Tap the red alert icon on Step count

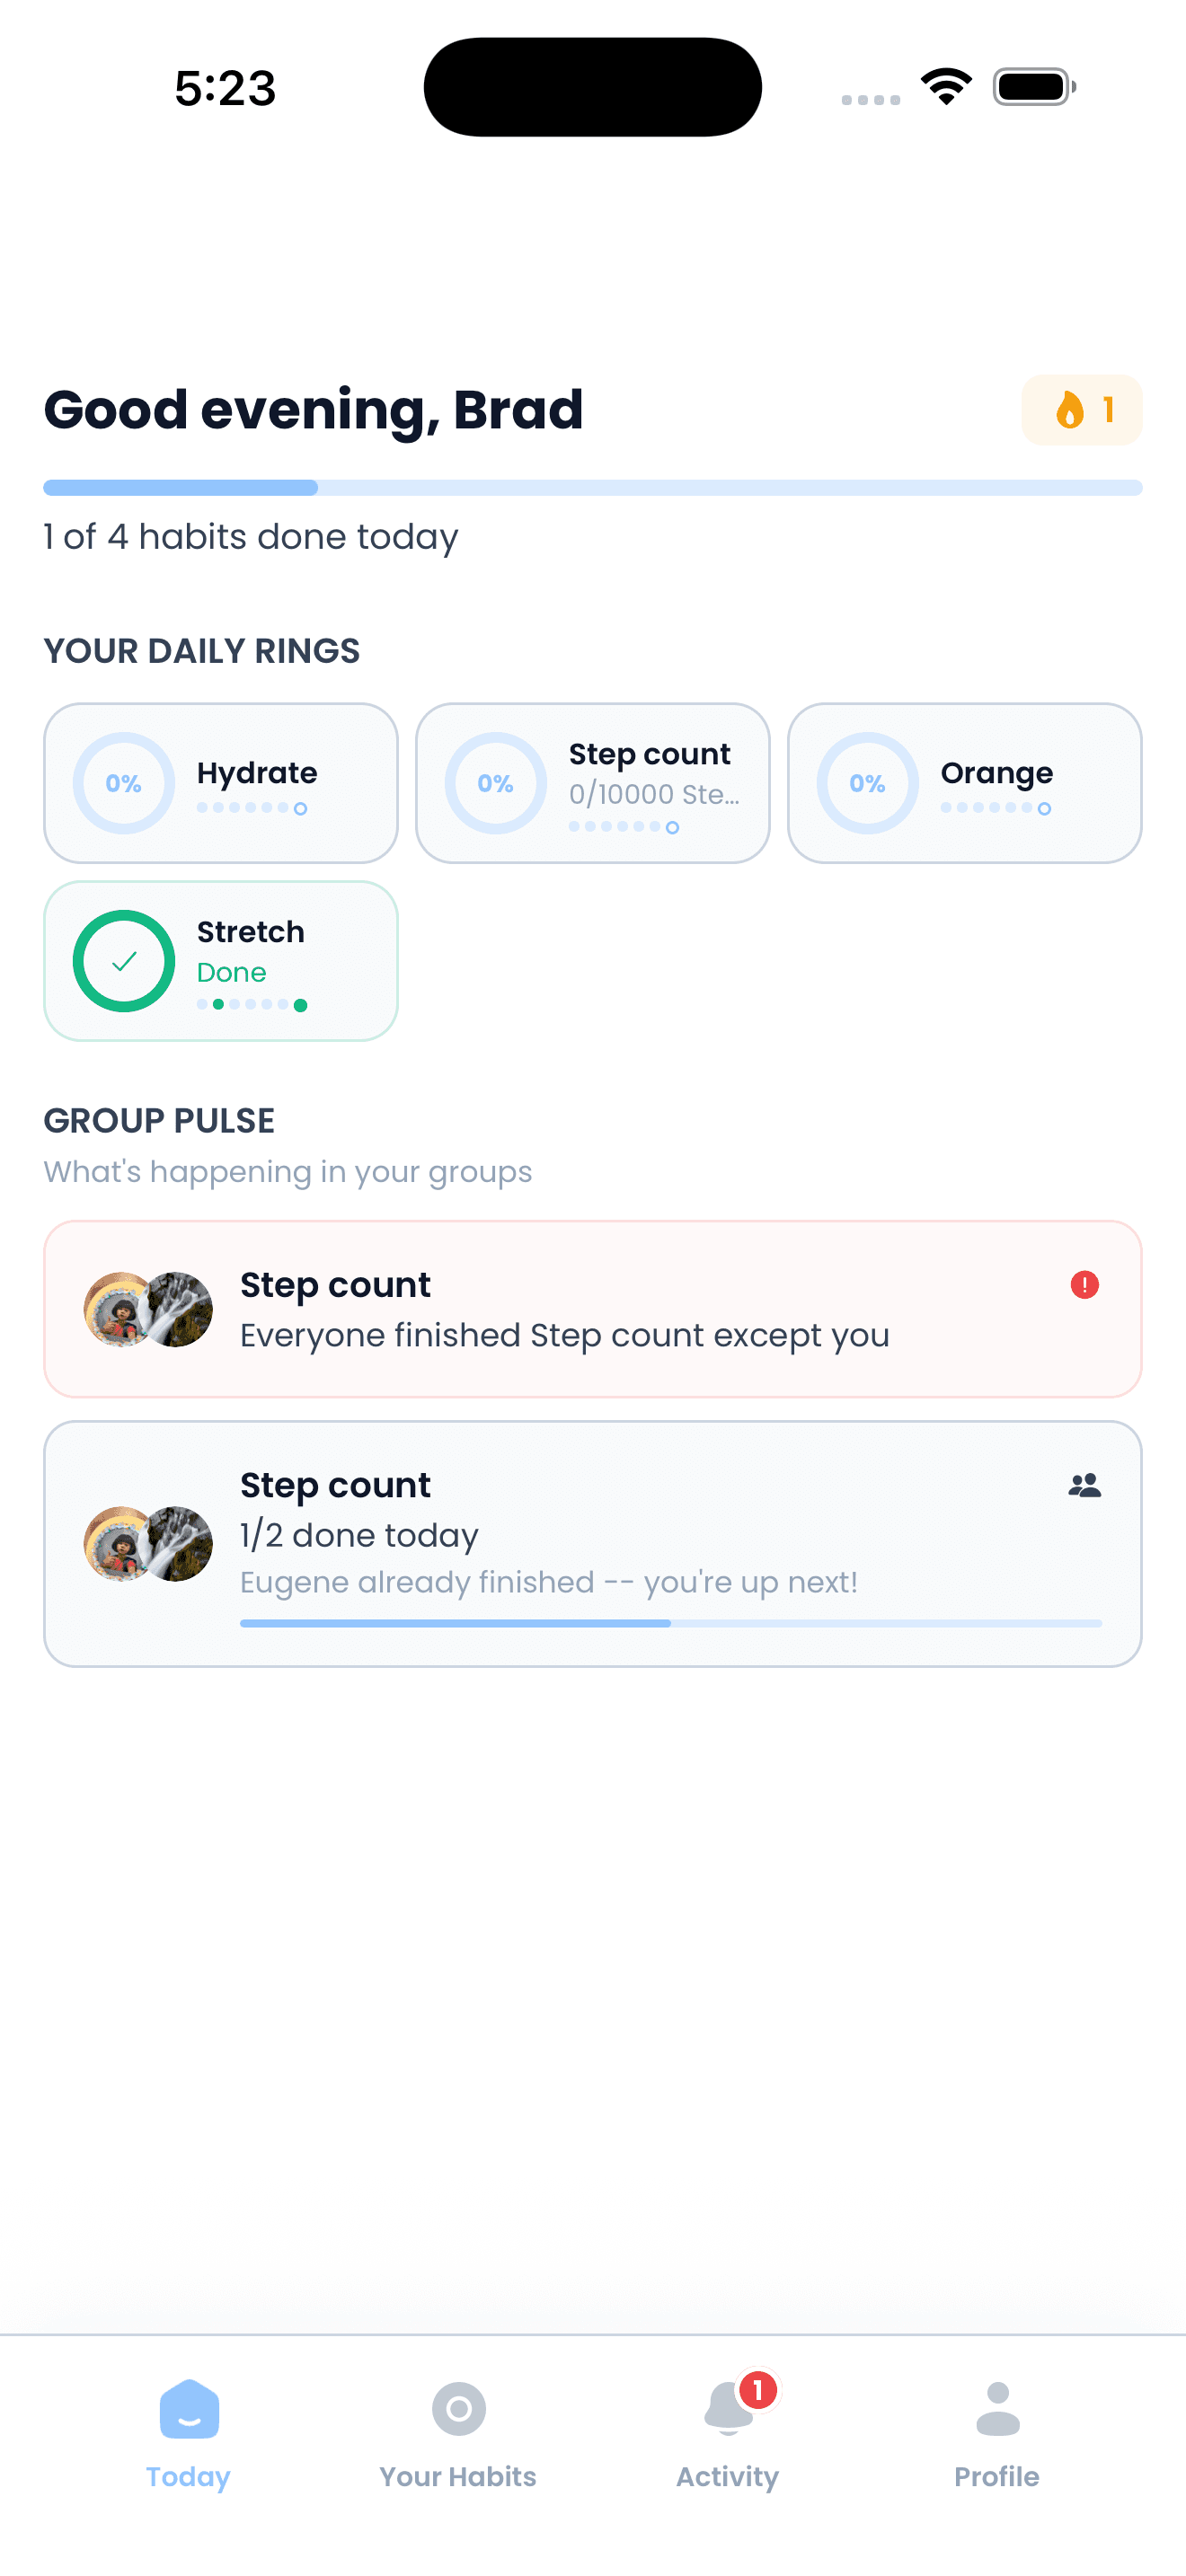click(1084, 1285)
